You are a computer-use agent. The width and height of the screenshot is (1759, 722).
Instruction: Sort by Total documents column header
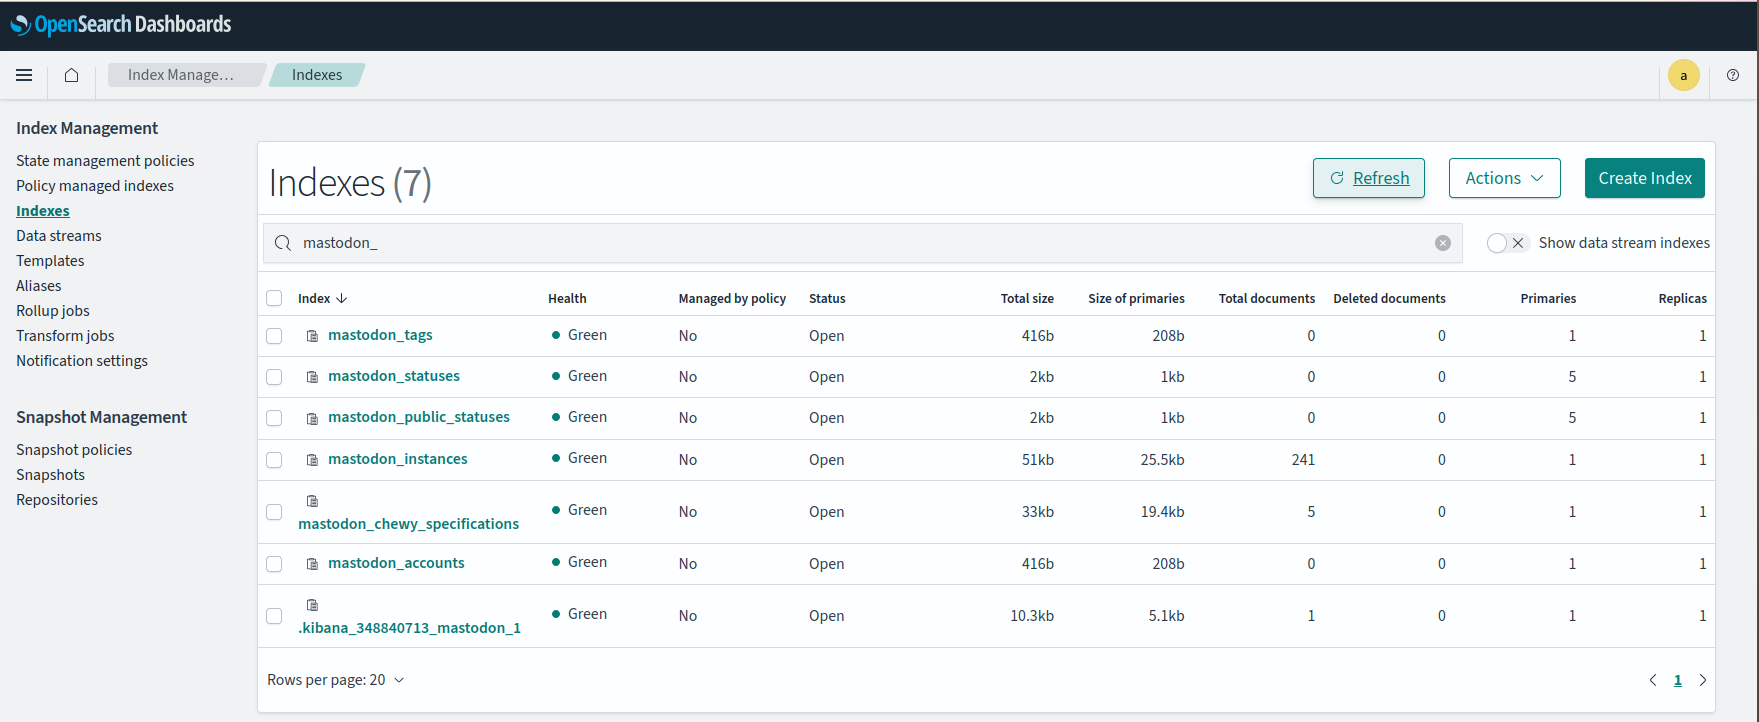click(1267, 298)
